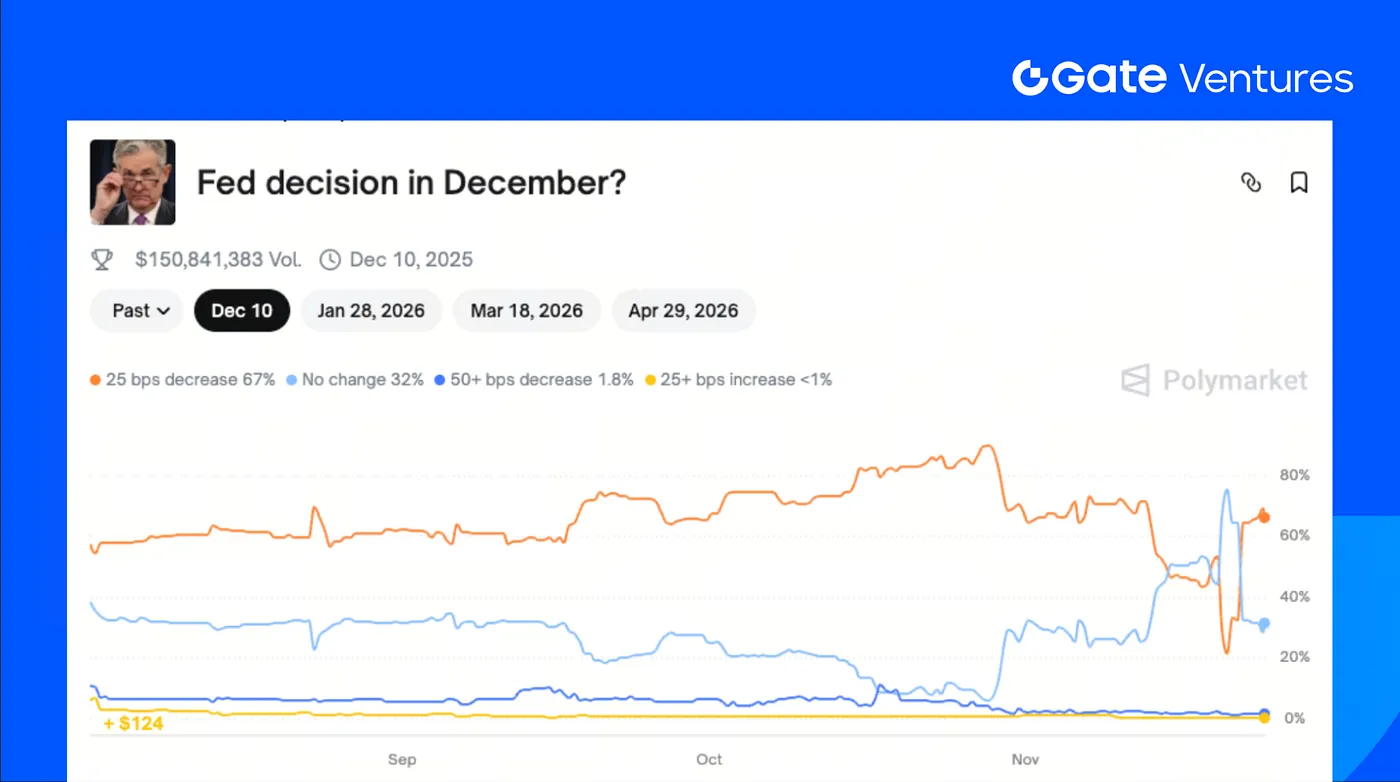Image resolution: width=1400 pixels, height=782 pixels.
Task: Click the trophy icon beside volume
Action: point(102,260)
